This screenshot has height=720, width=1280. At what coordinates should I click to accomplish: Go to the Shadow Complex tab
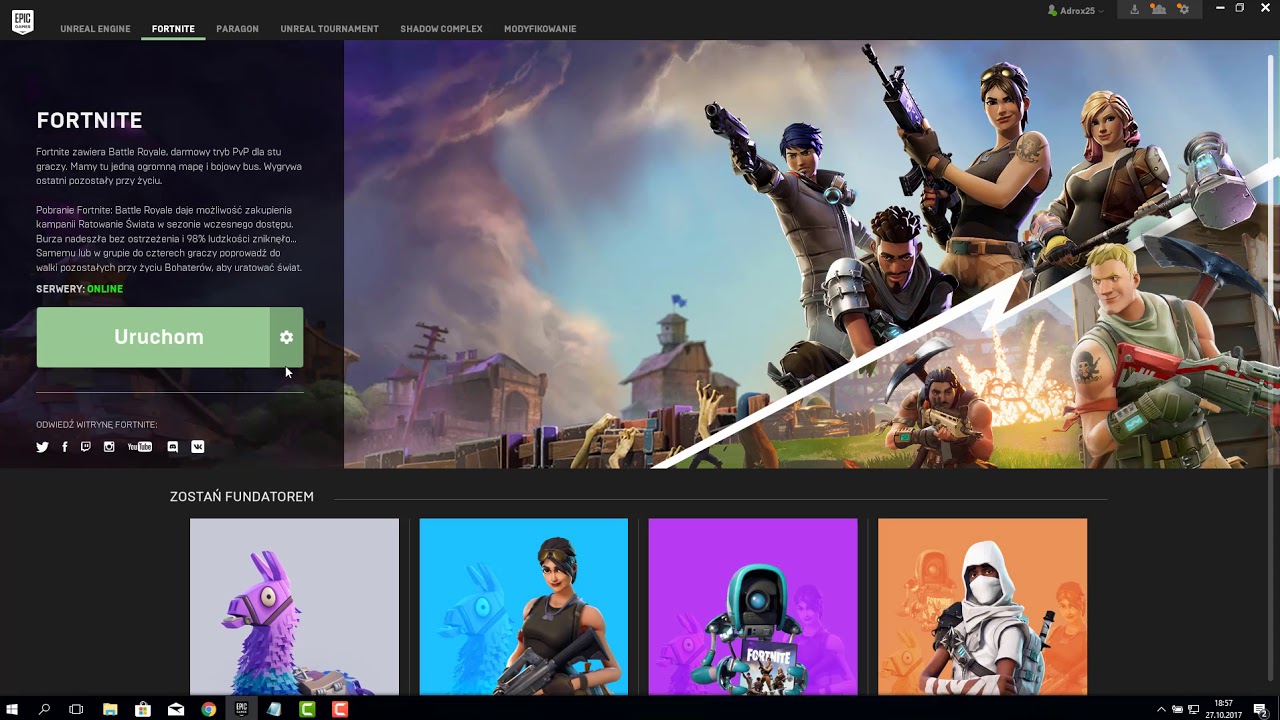(x=441, y=29)
